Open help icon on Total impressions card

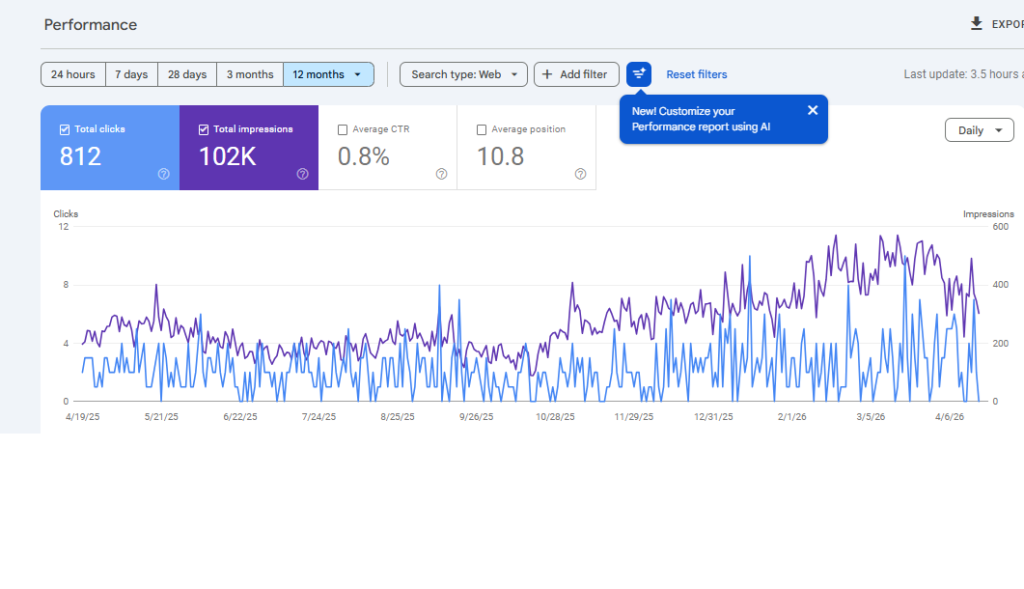click(302, 174)
